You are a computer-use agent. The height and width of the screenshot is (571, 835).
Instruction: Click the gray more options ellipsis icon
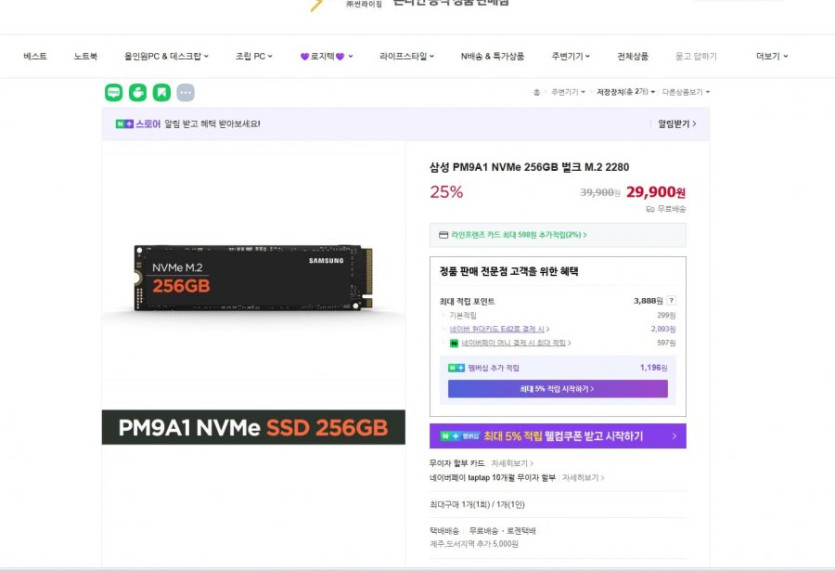point(185,92)
